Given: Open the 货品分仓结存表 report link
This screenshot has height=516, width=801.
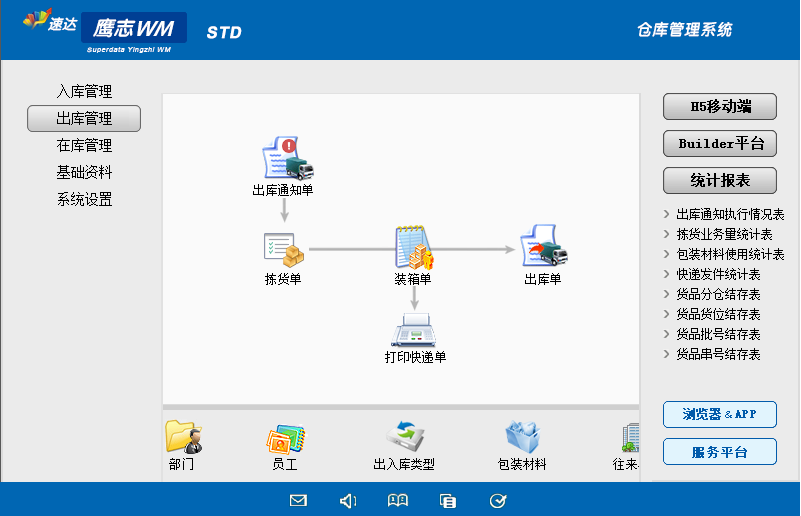Looking at the screenshot, I should (x=718, y=294).
